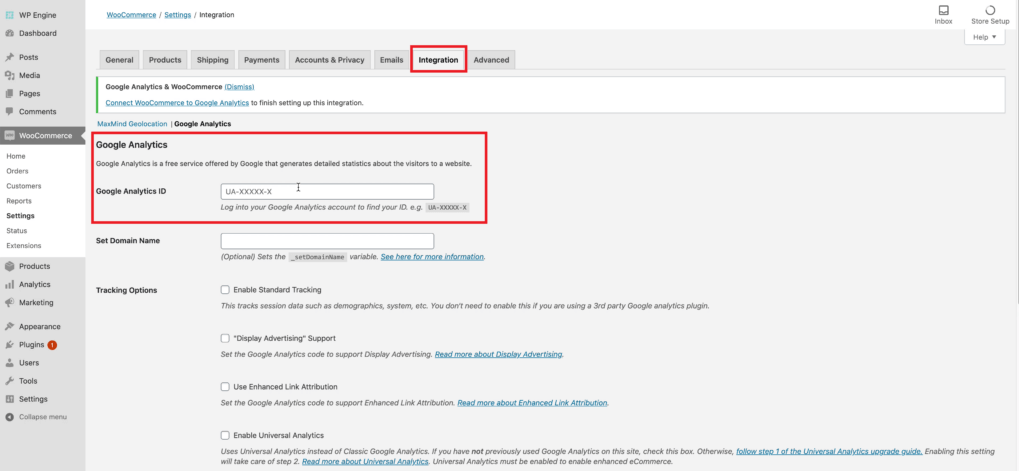Click the sidebar Settings sliders icon
The width and height of the screenshot is (1019, 471).
coord(10,400)
